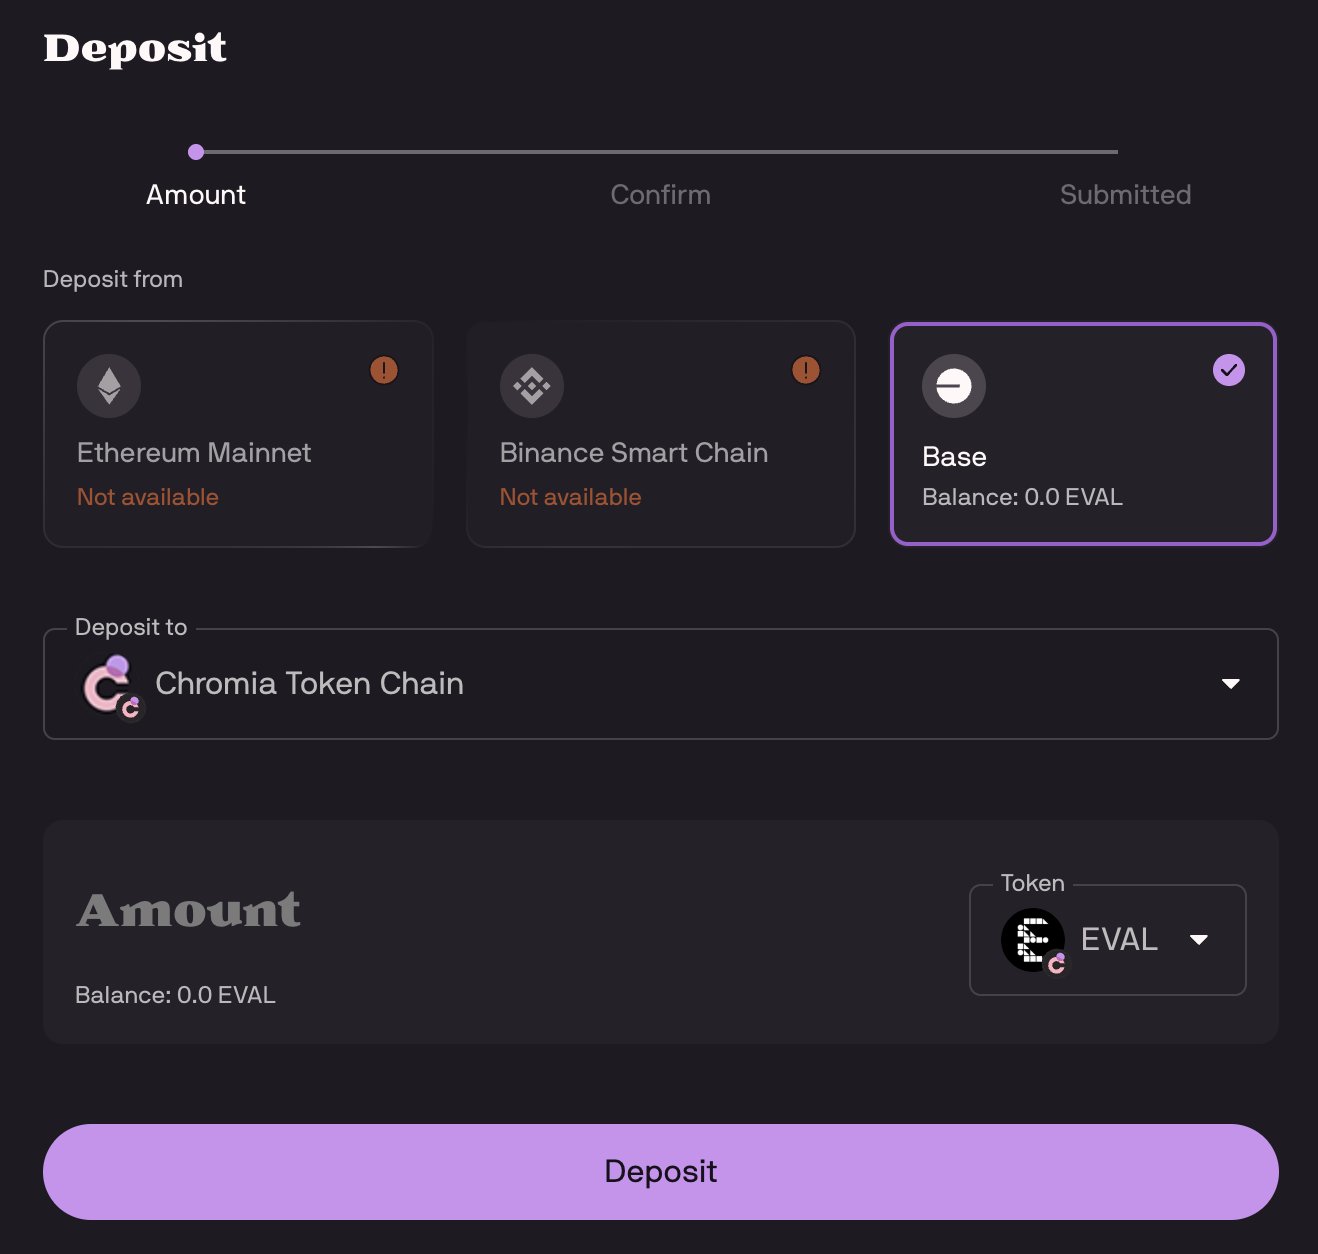
Task: Click the Ethereum logo icon
Action: (109, 386)
